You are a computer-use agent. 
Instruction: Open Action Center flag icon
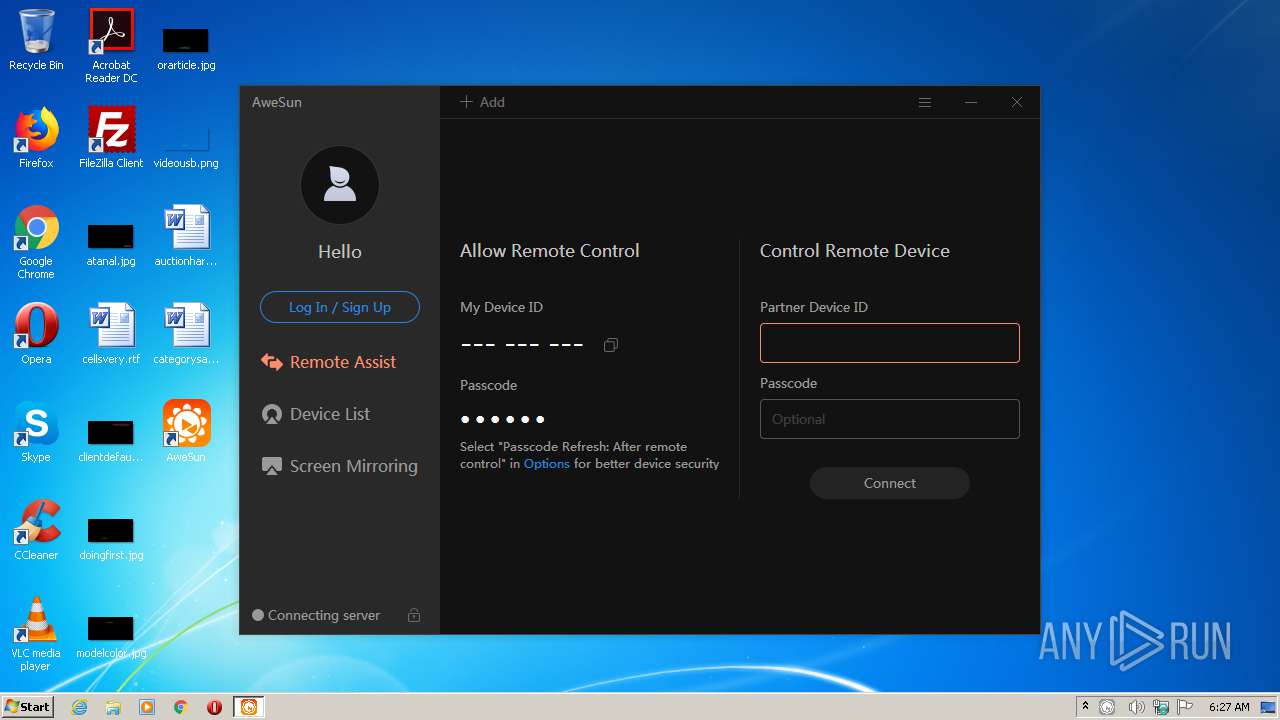(1186, 707)
